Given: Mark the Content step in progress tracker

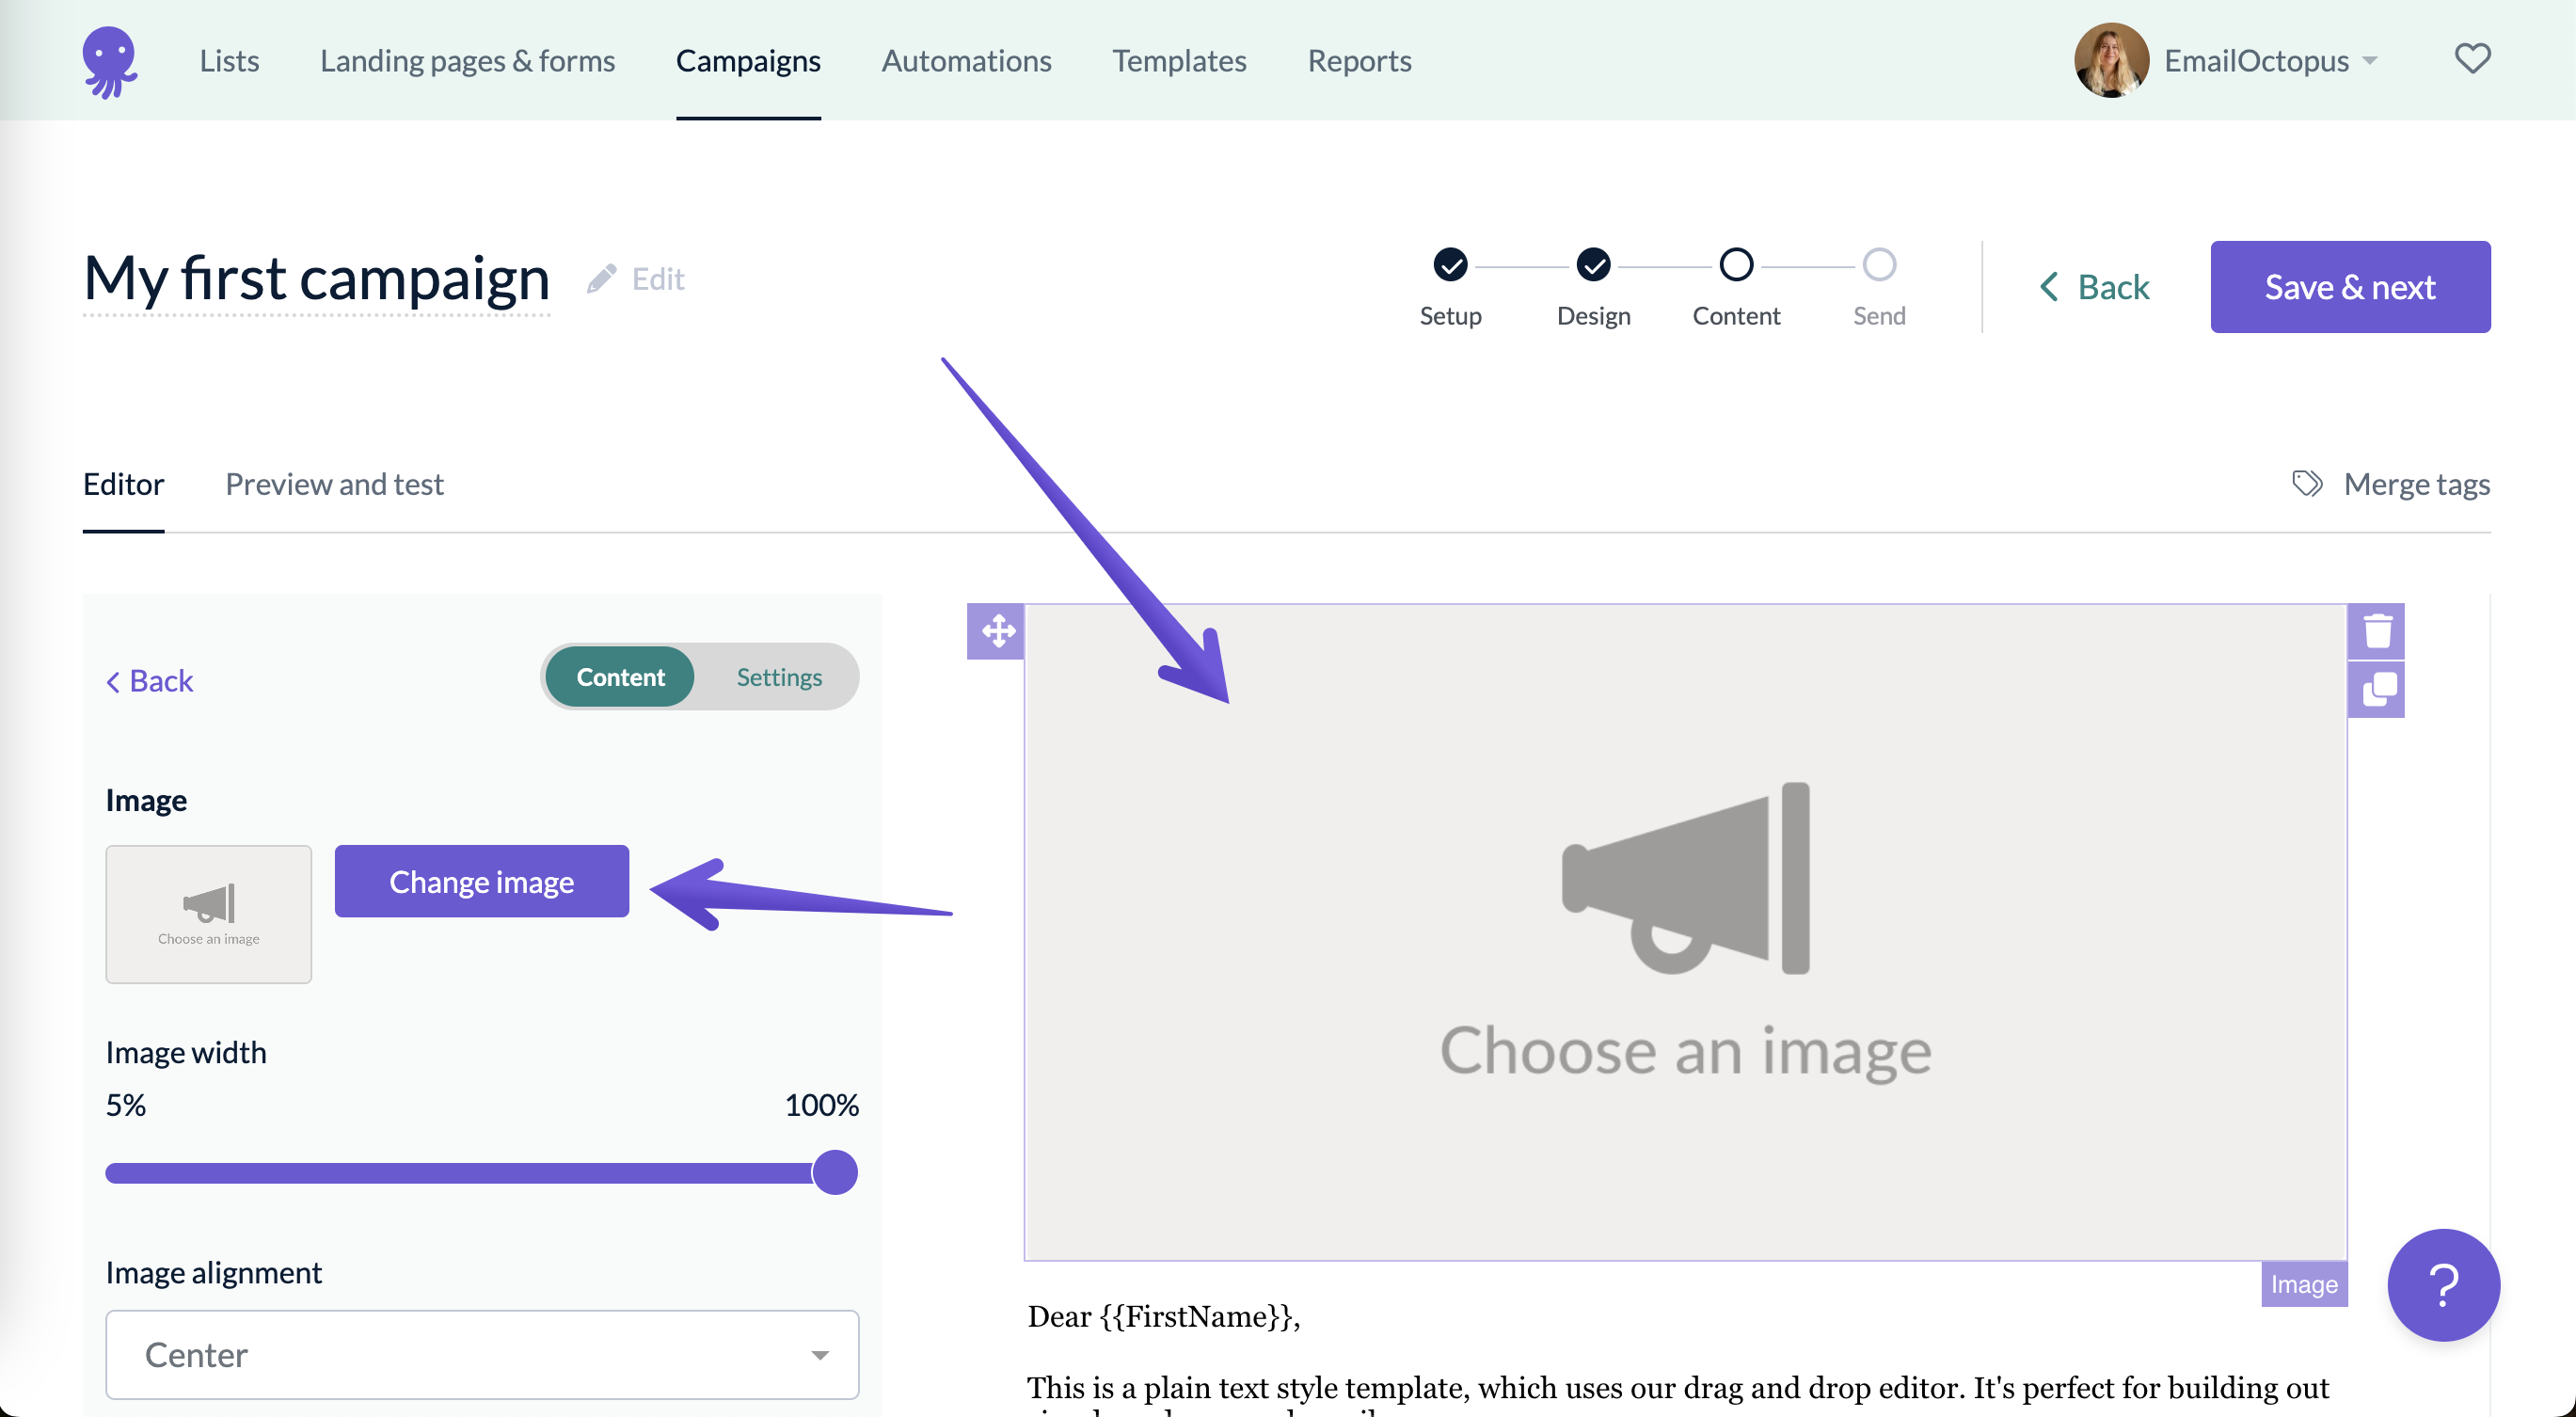Looking at the screenshot, I should coord(1736,264).
